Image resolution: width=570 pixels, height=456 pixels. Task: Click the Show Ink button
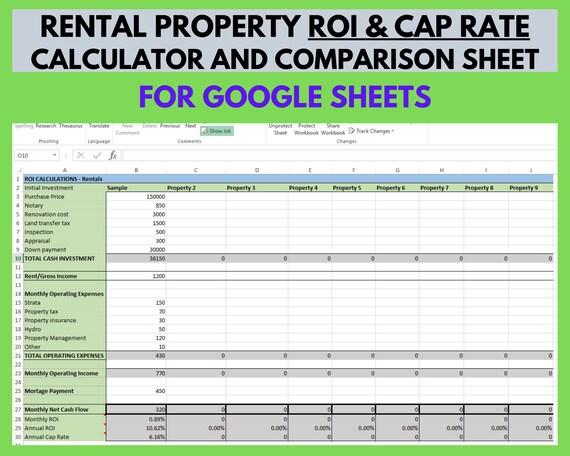(217, 131)
